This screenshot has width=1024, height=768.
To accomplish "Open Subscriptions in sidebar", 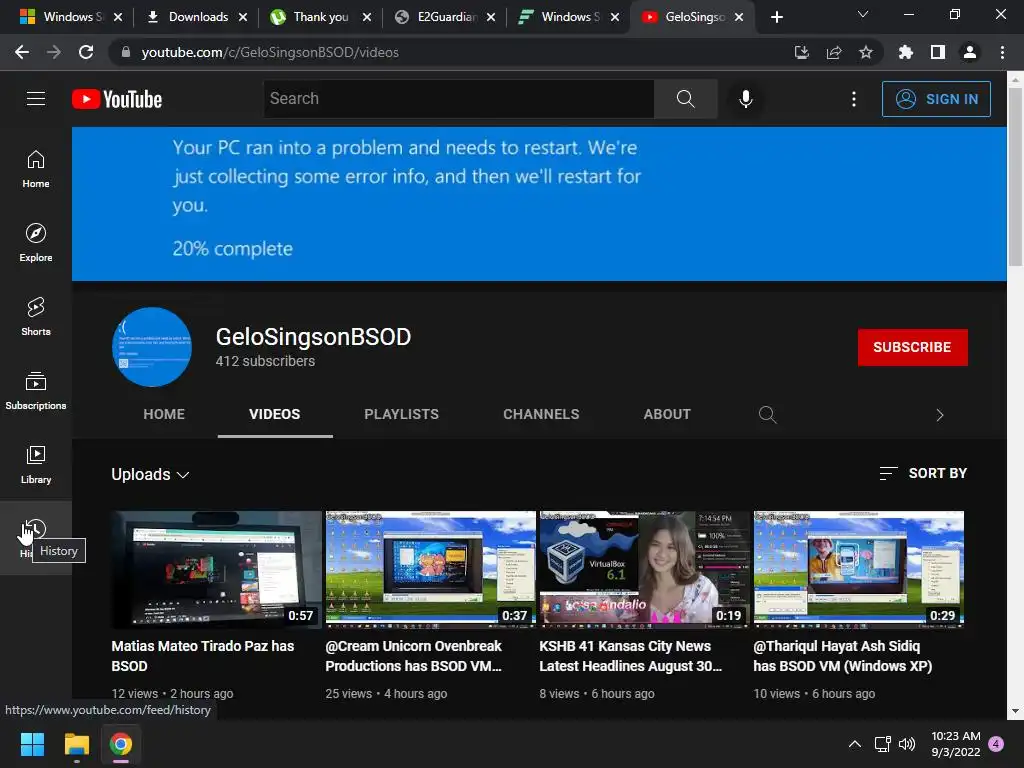I will 36,390.
